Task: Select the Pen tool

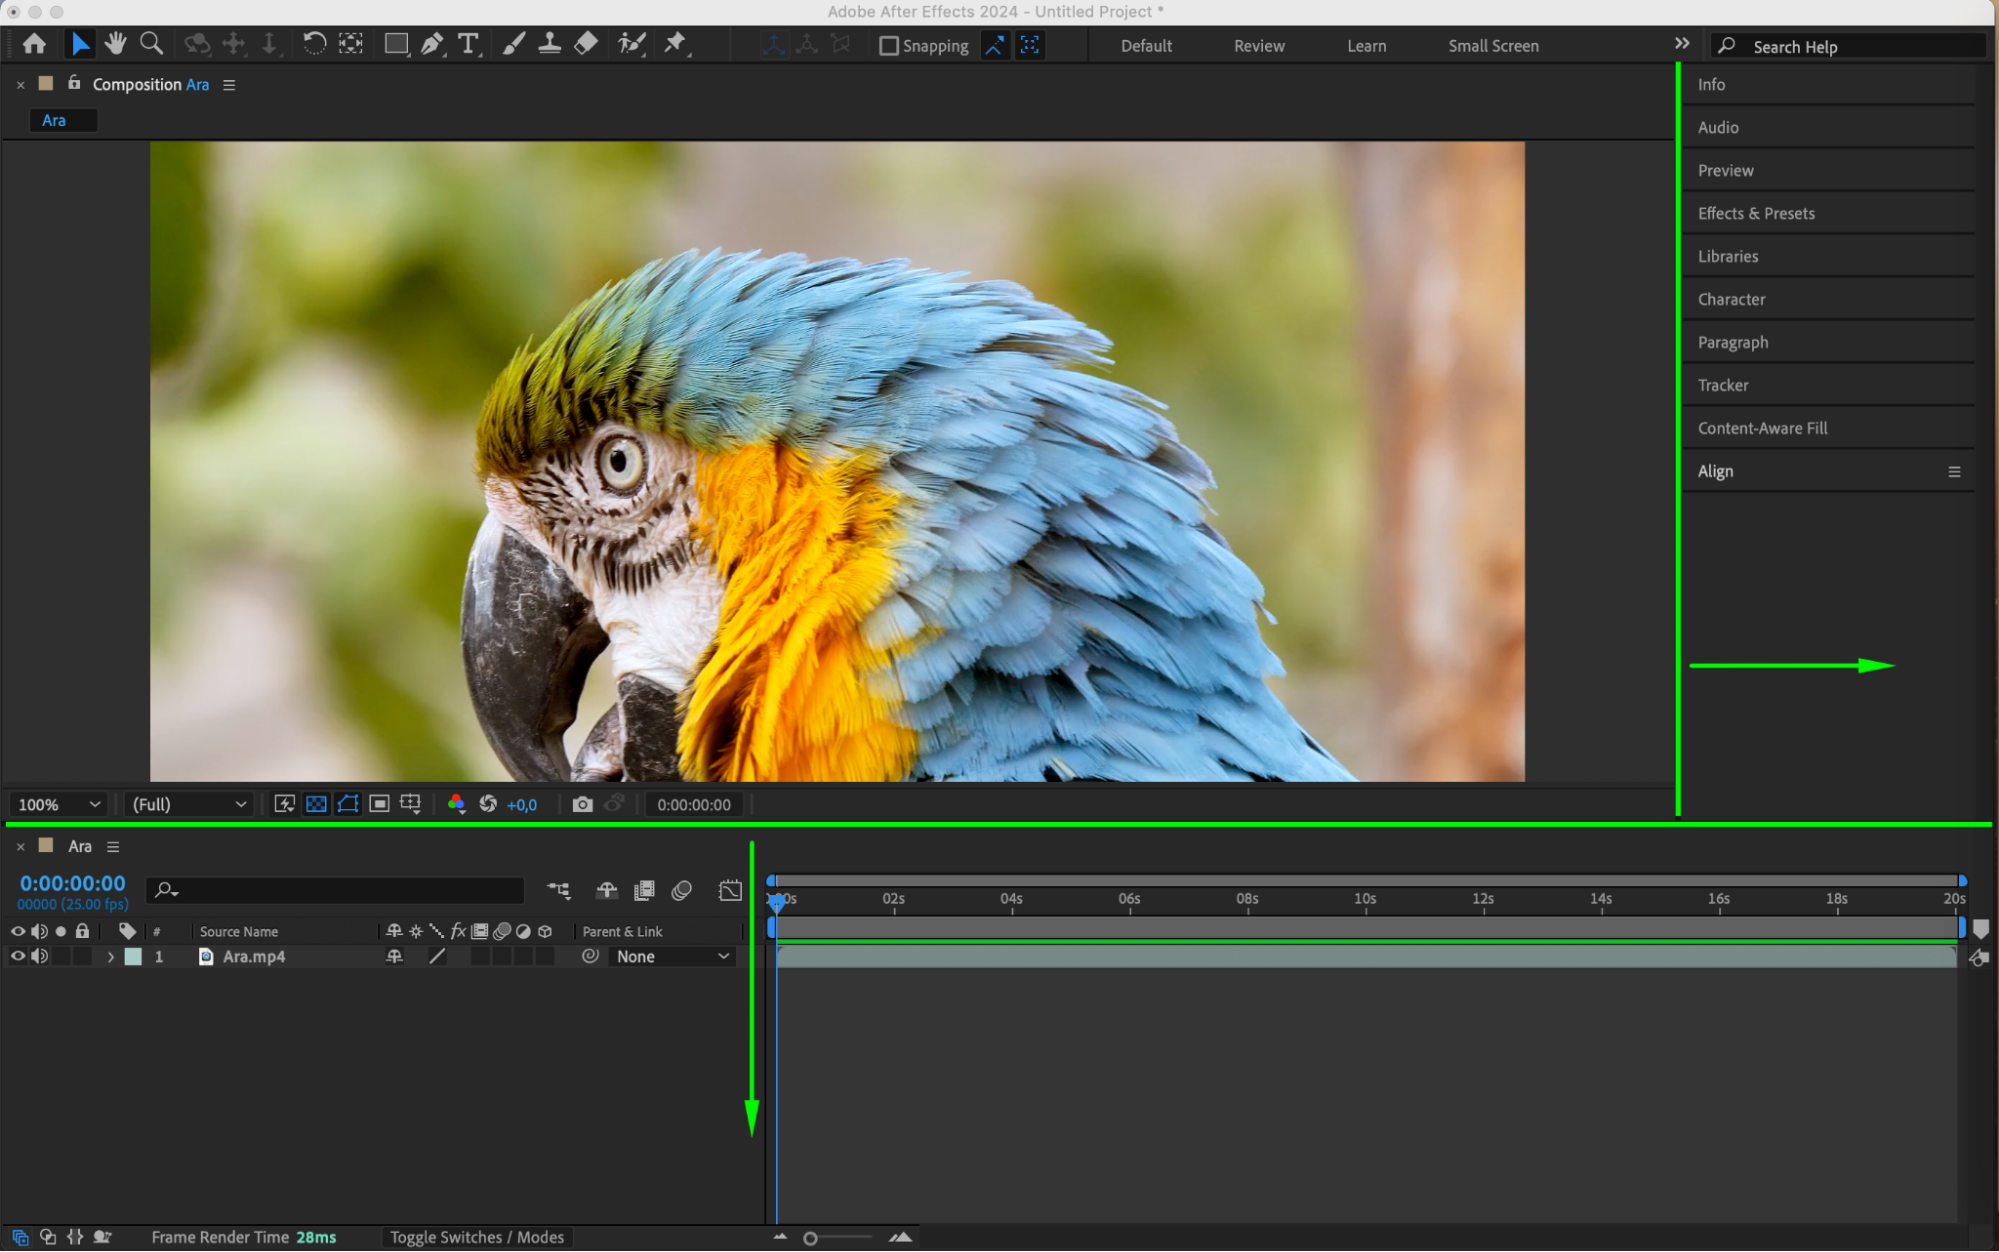Action: (x=432, y=44)
